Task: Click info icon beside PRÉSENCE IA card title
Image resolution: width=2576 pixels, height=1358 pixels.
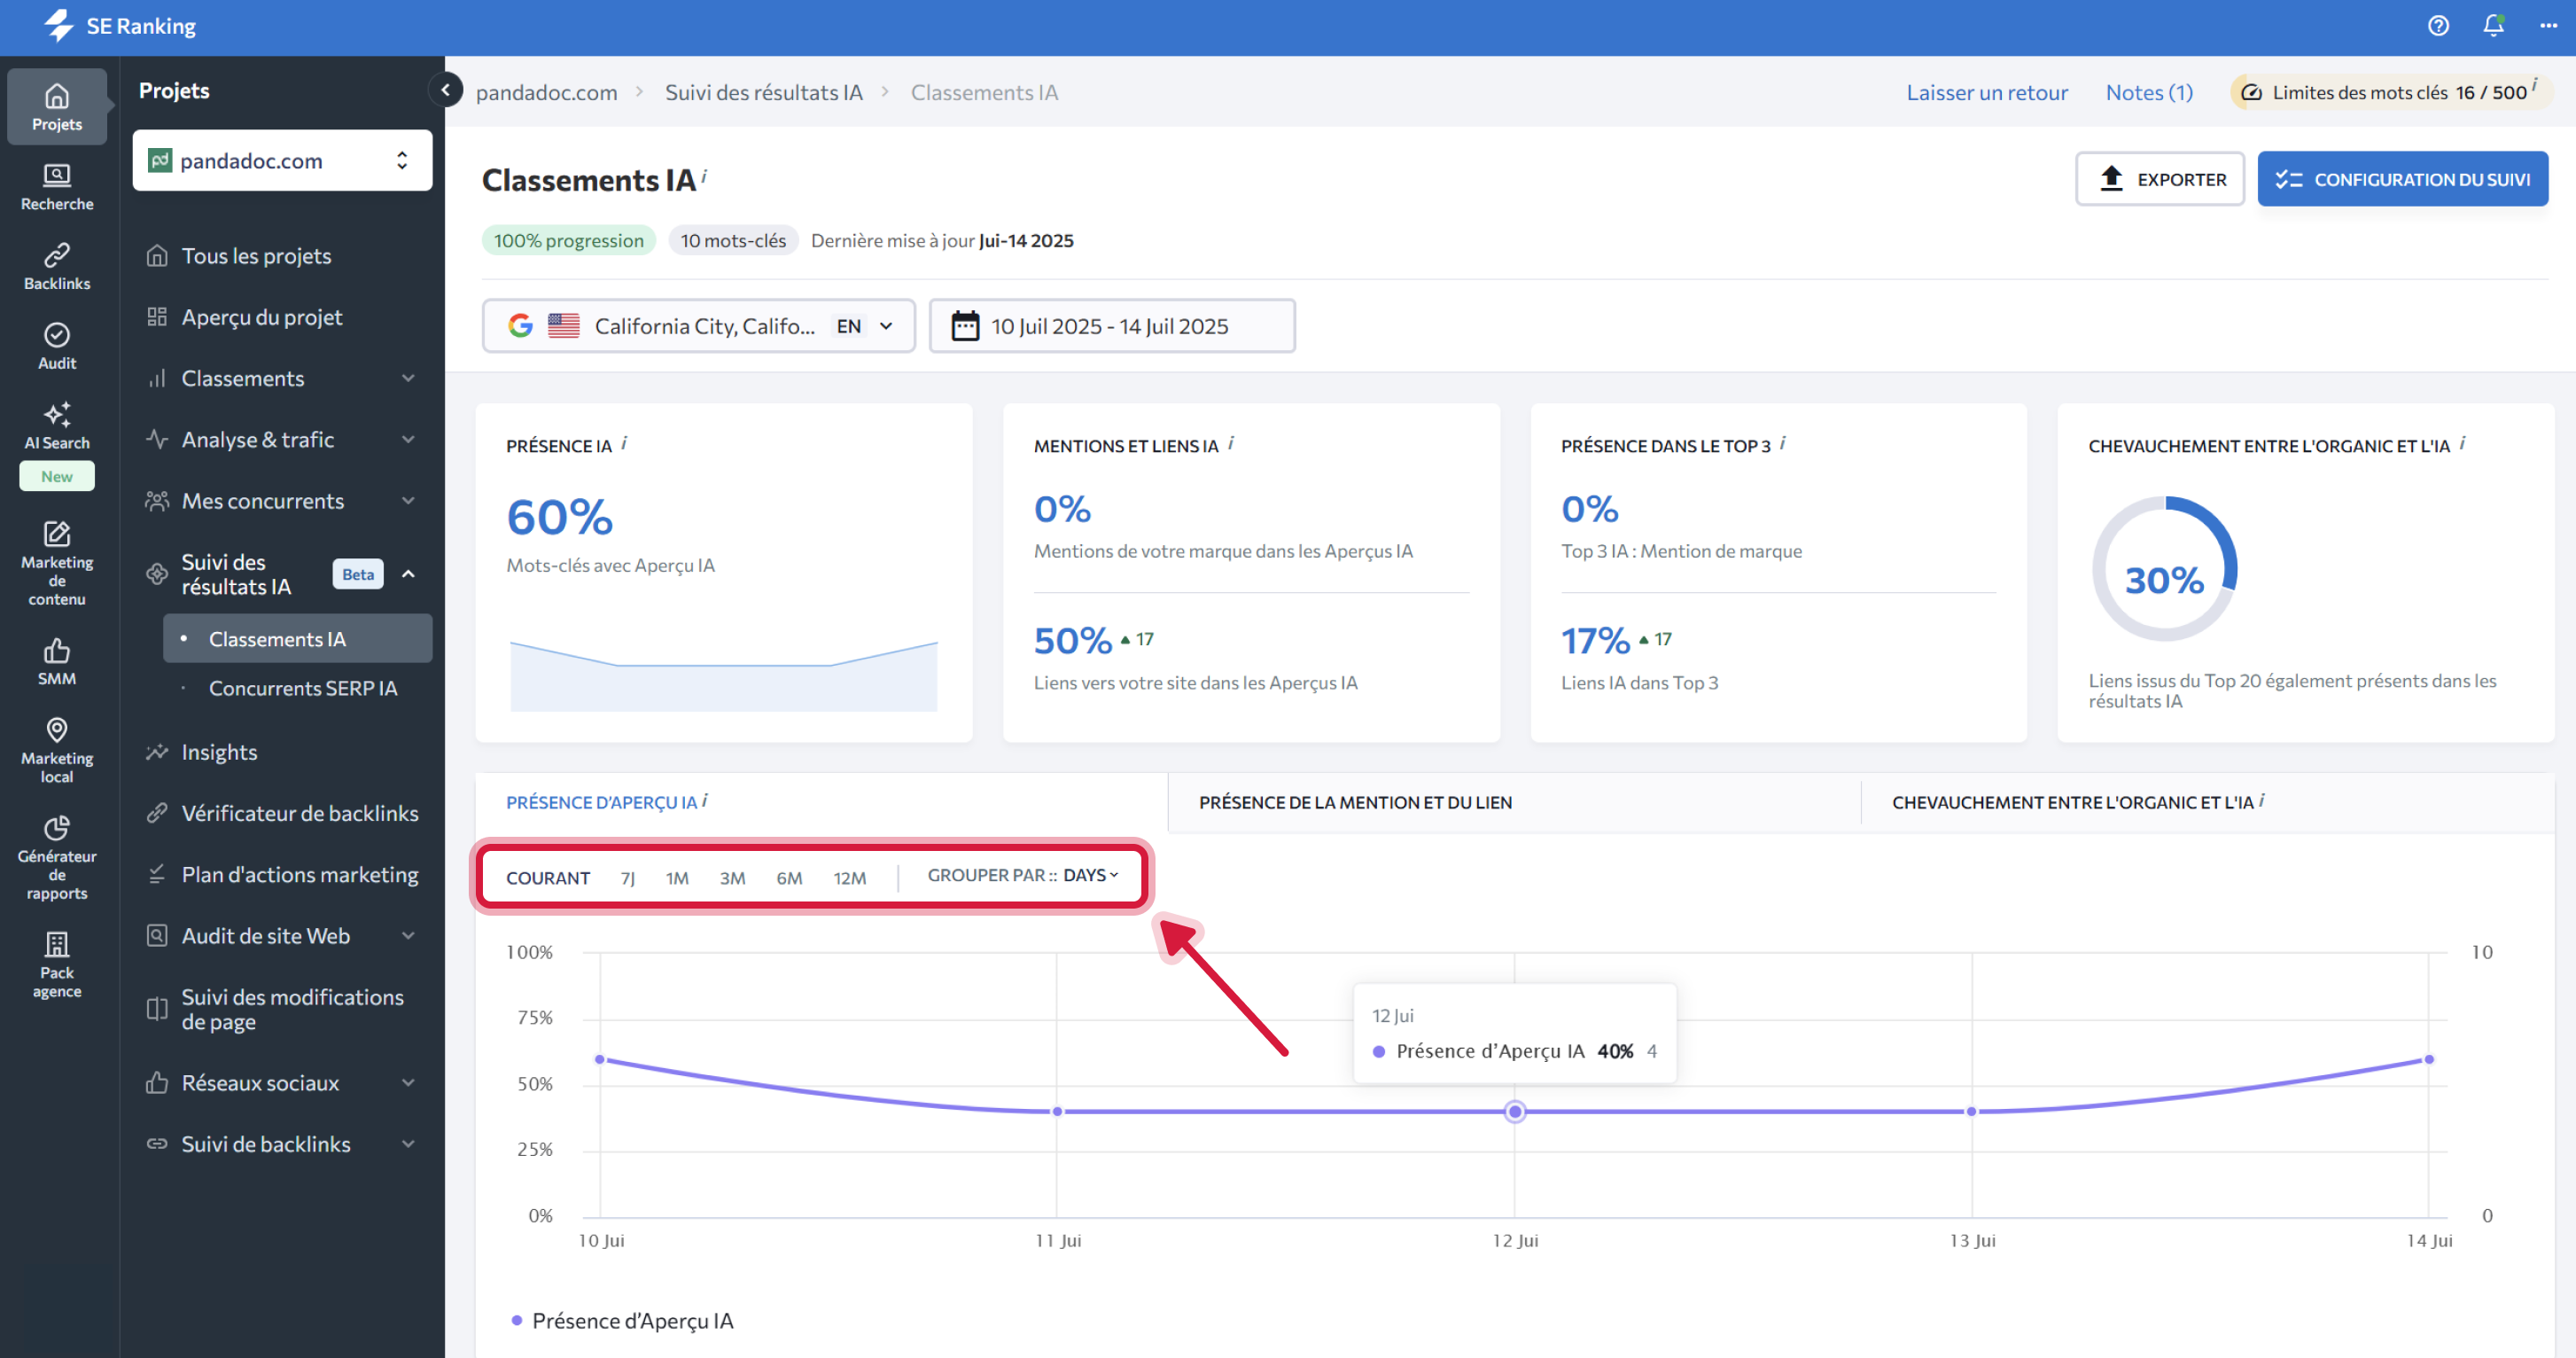Action: pos(624,443)
